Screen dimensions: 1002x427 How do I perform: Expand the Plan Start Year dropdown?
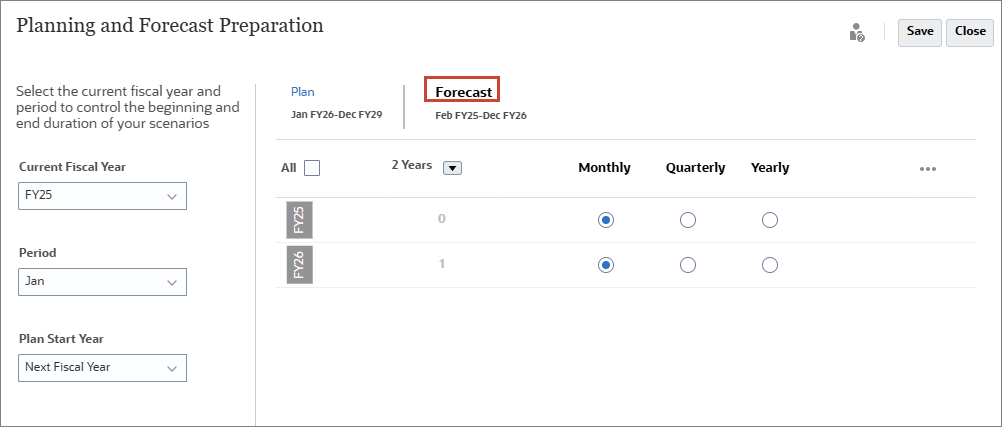click(x=102, y=368)
